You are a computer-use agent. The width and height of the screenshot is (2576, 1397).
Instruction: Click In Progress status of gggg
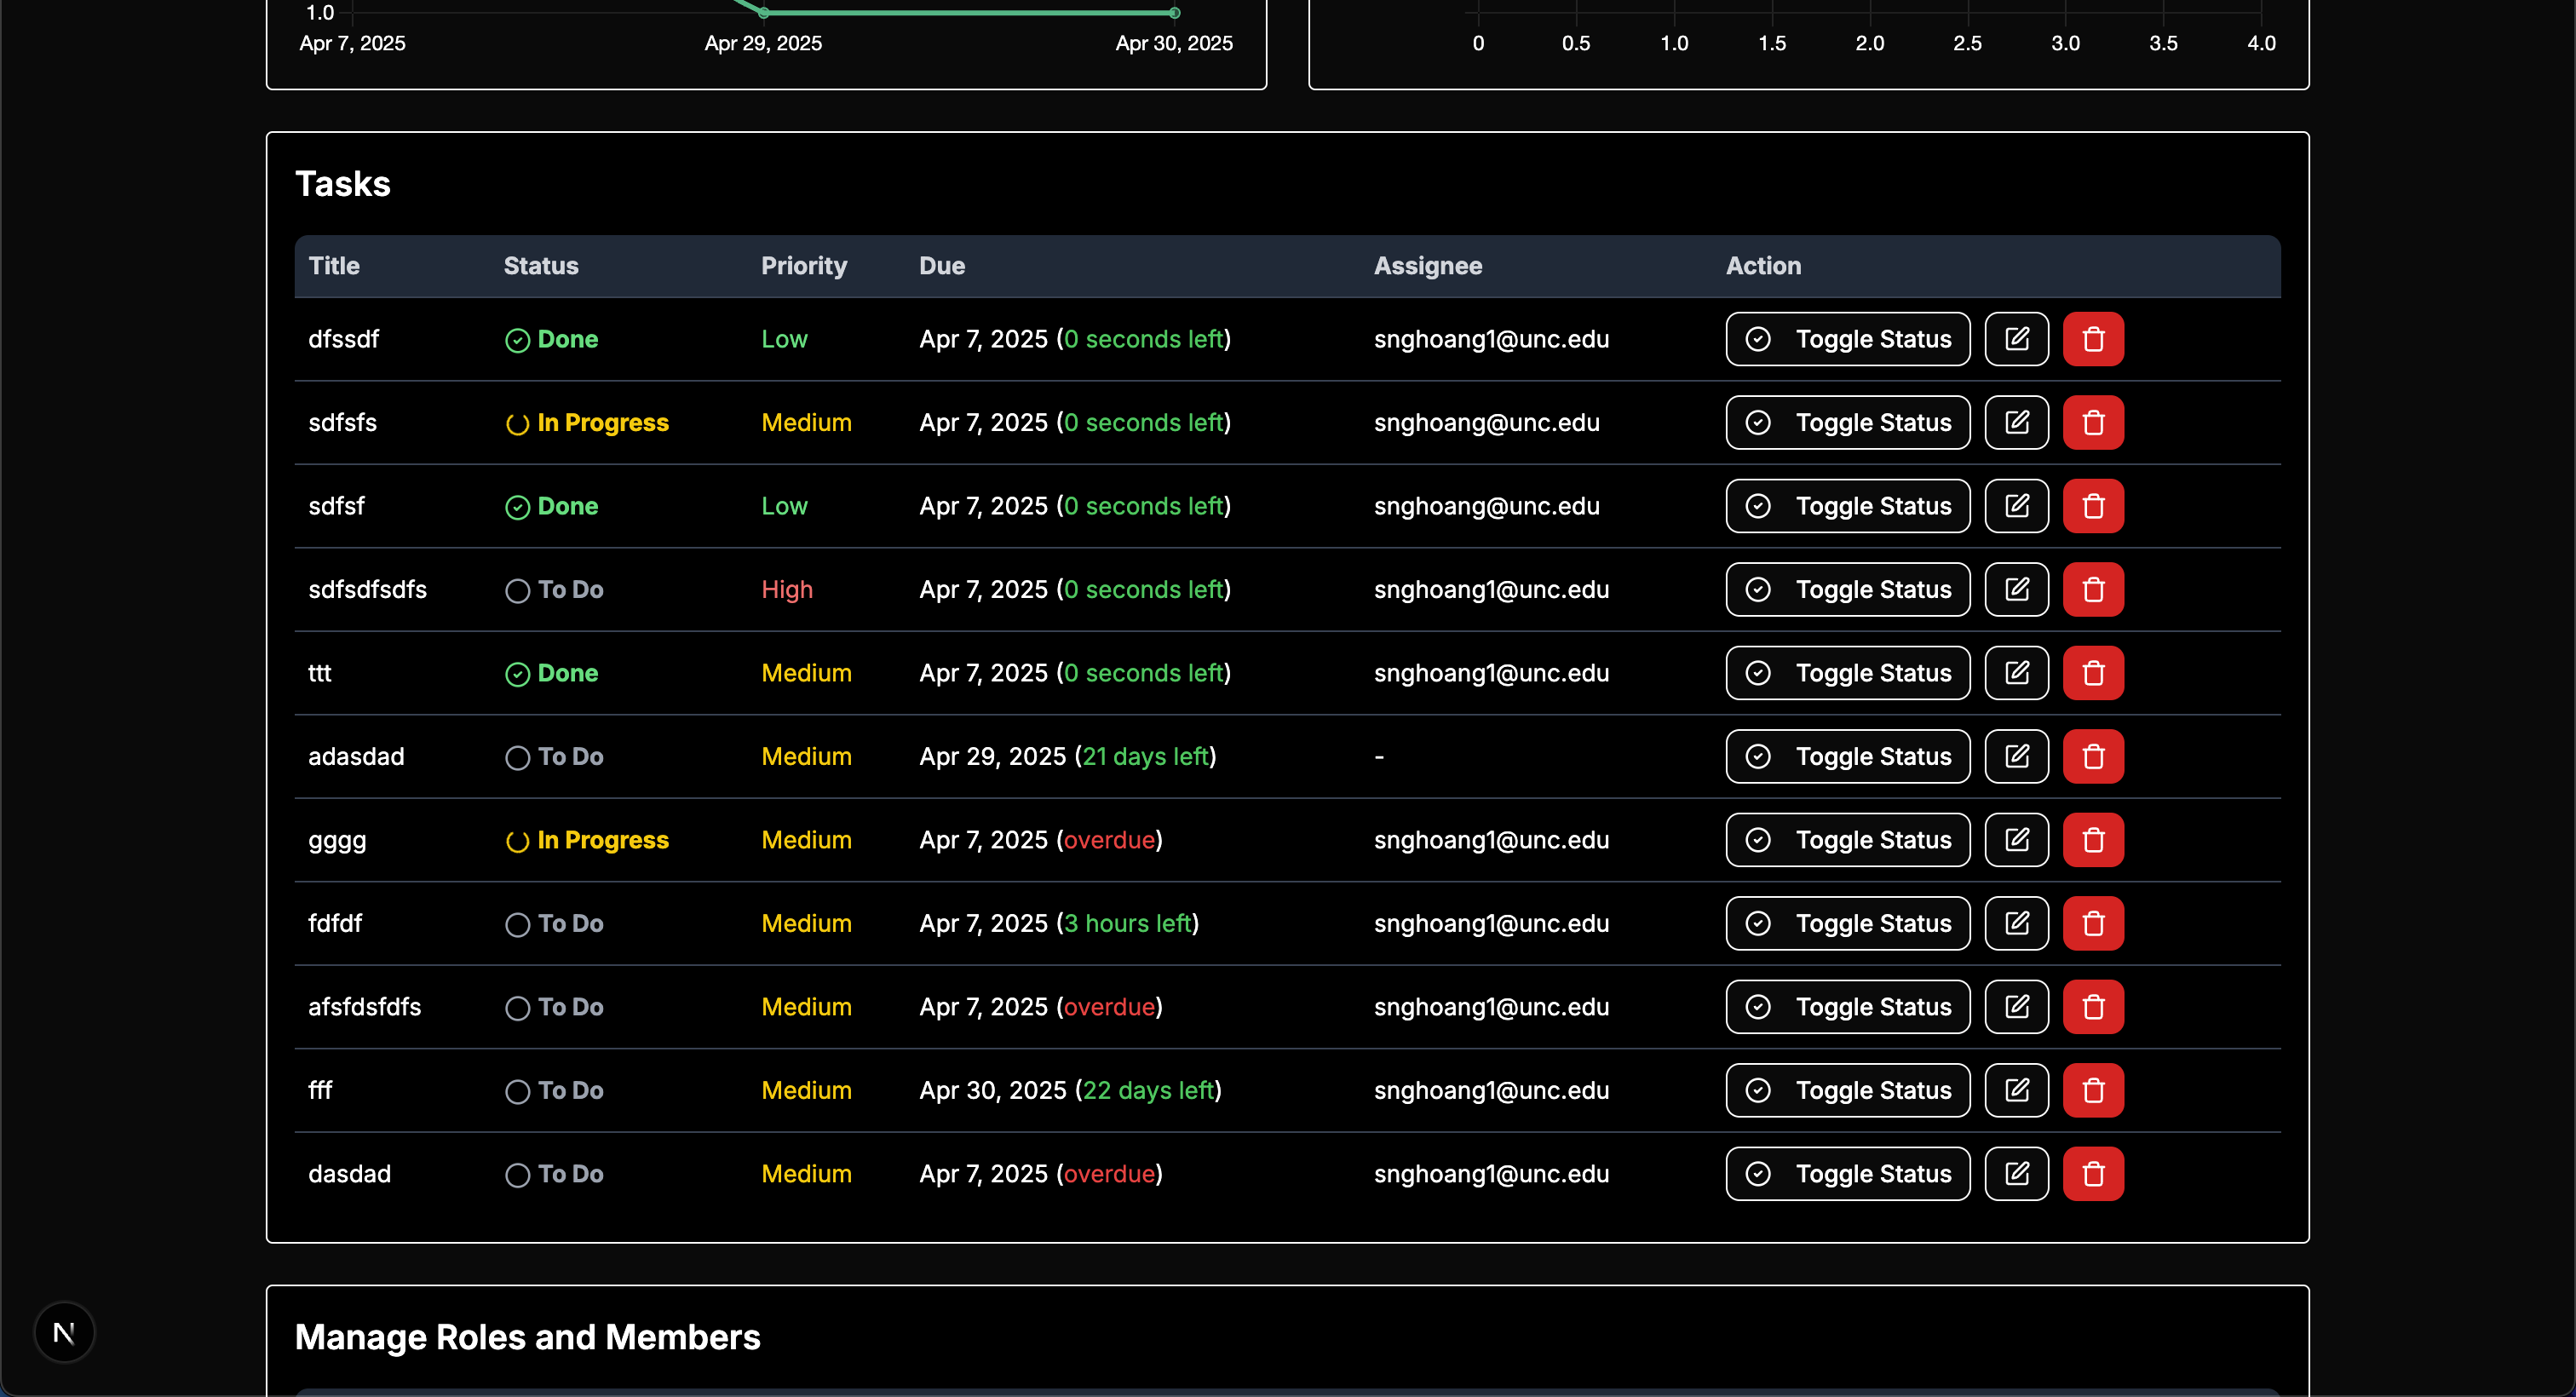587,840
